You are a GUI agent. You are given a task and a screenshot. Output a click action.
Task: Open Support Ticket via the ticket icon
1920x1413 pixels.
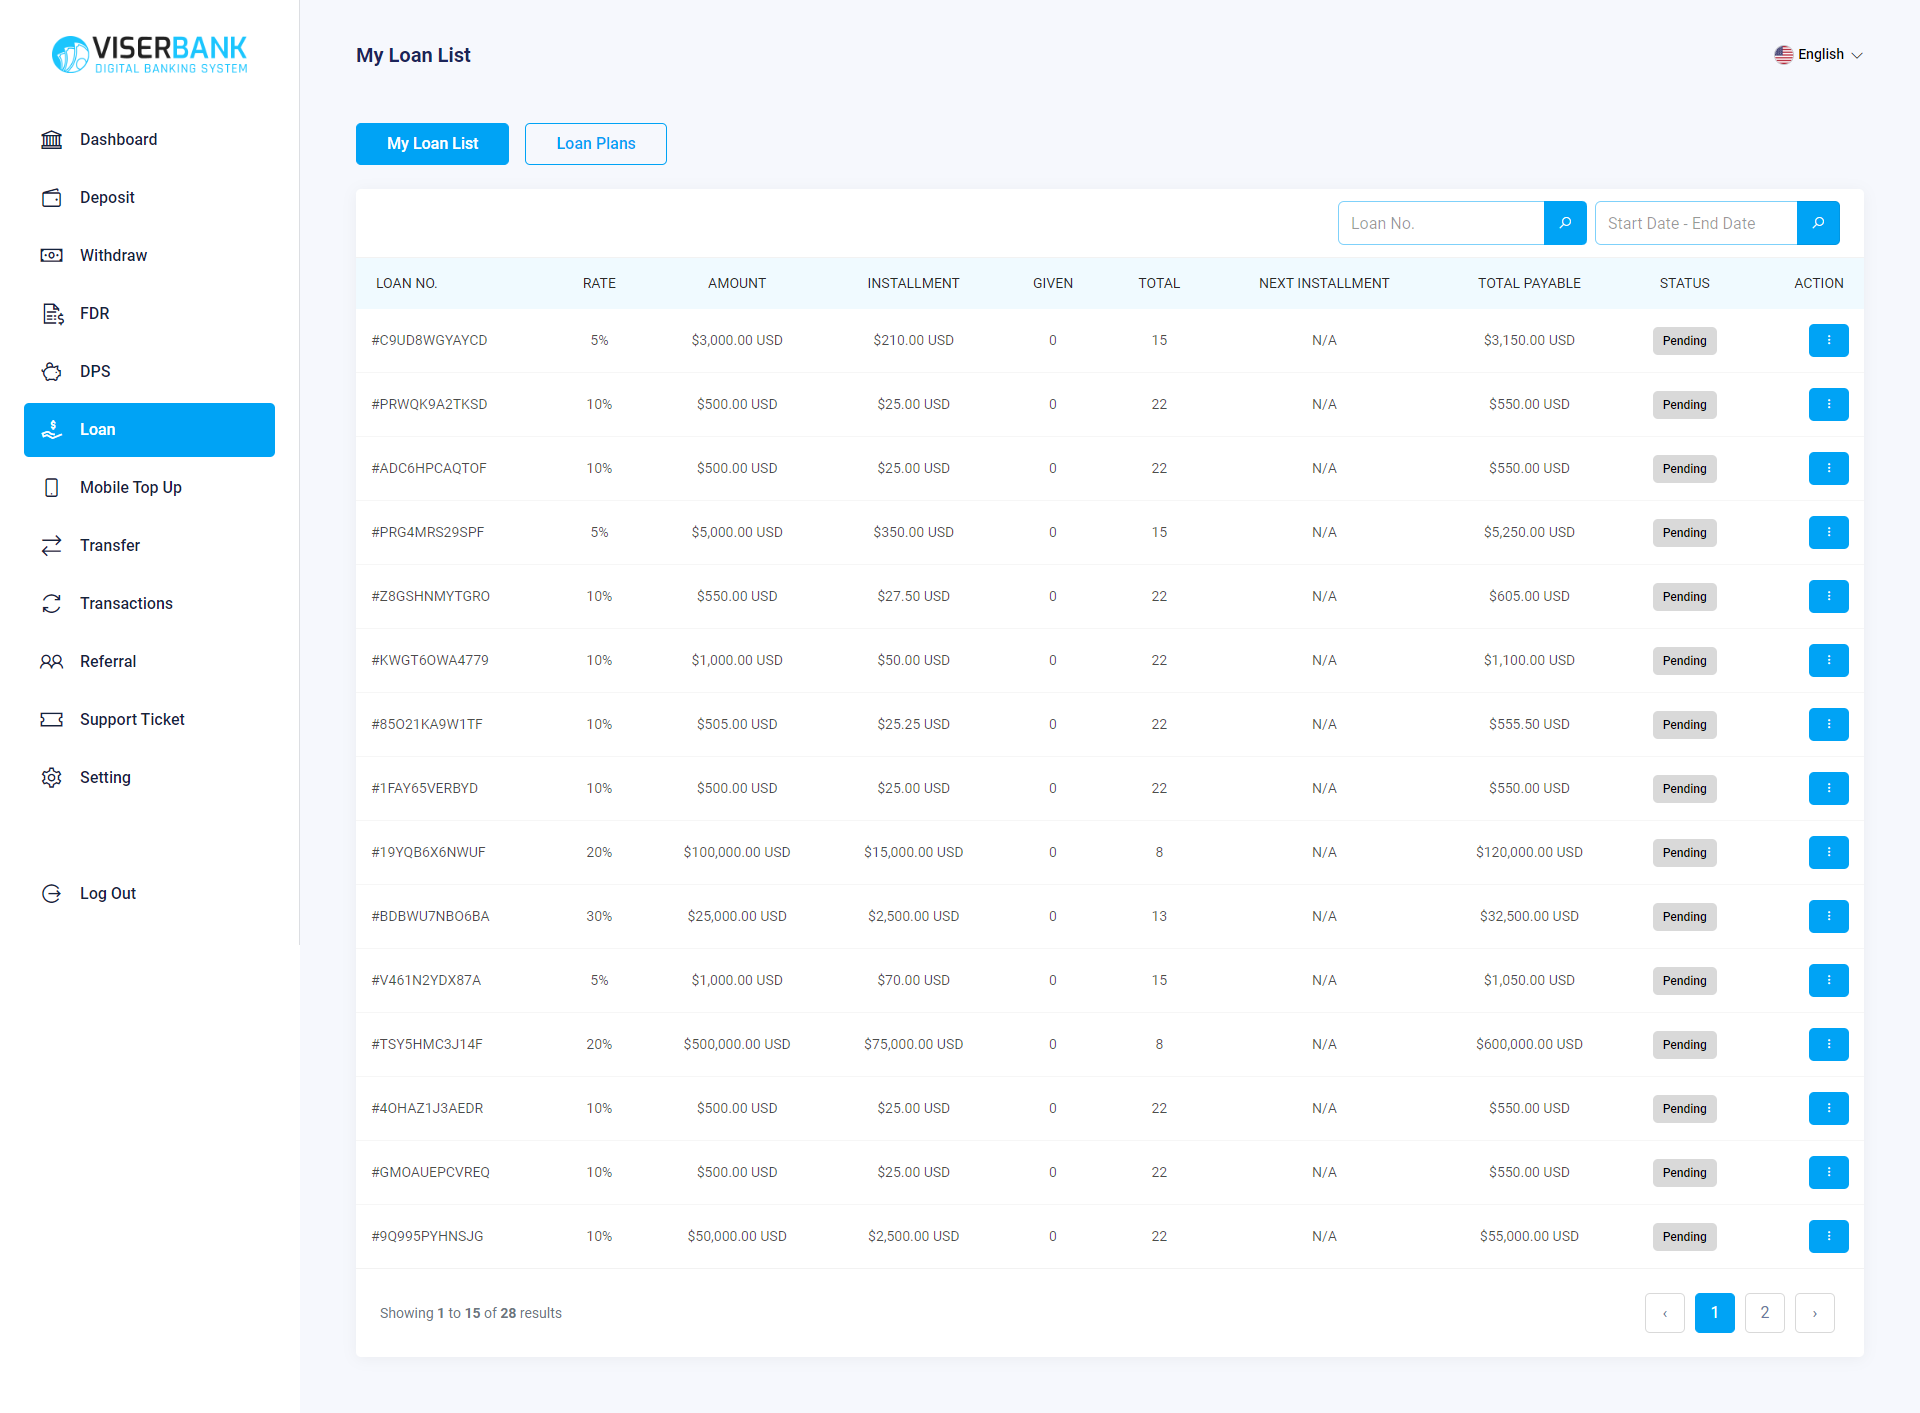coord(51,719)
